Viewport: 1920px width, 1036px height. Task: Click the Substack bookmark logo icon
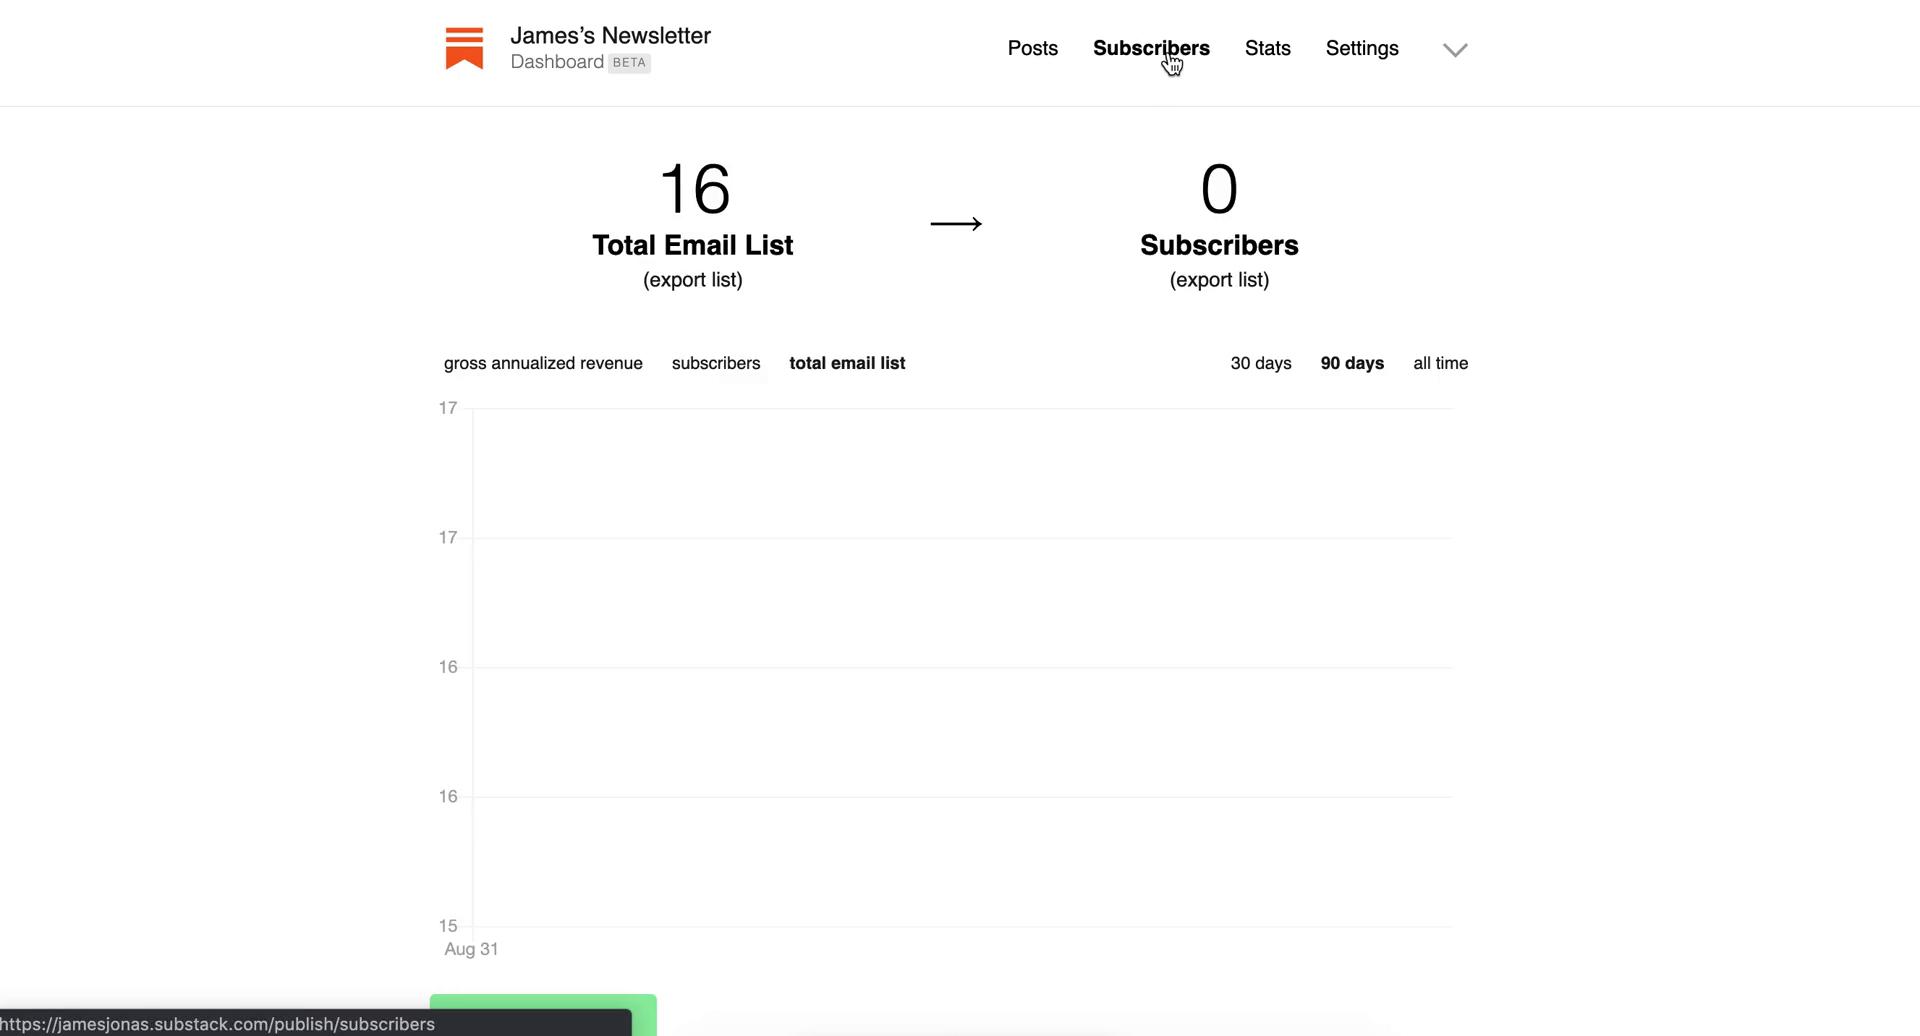point(464,48)
